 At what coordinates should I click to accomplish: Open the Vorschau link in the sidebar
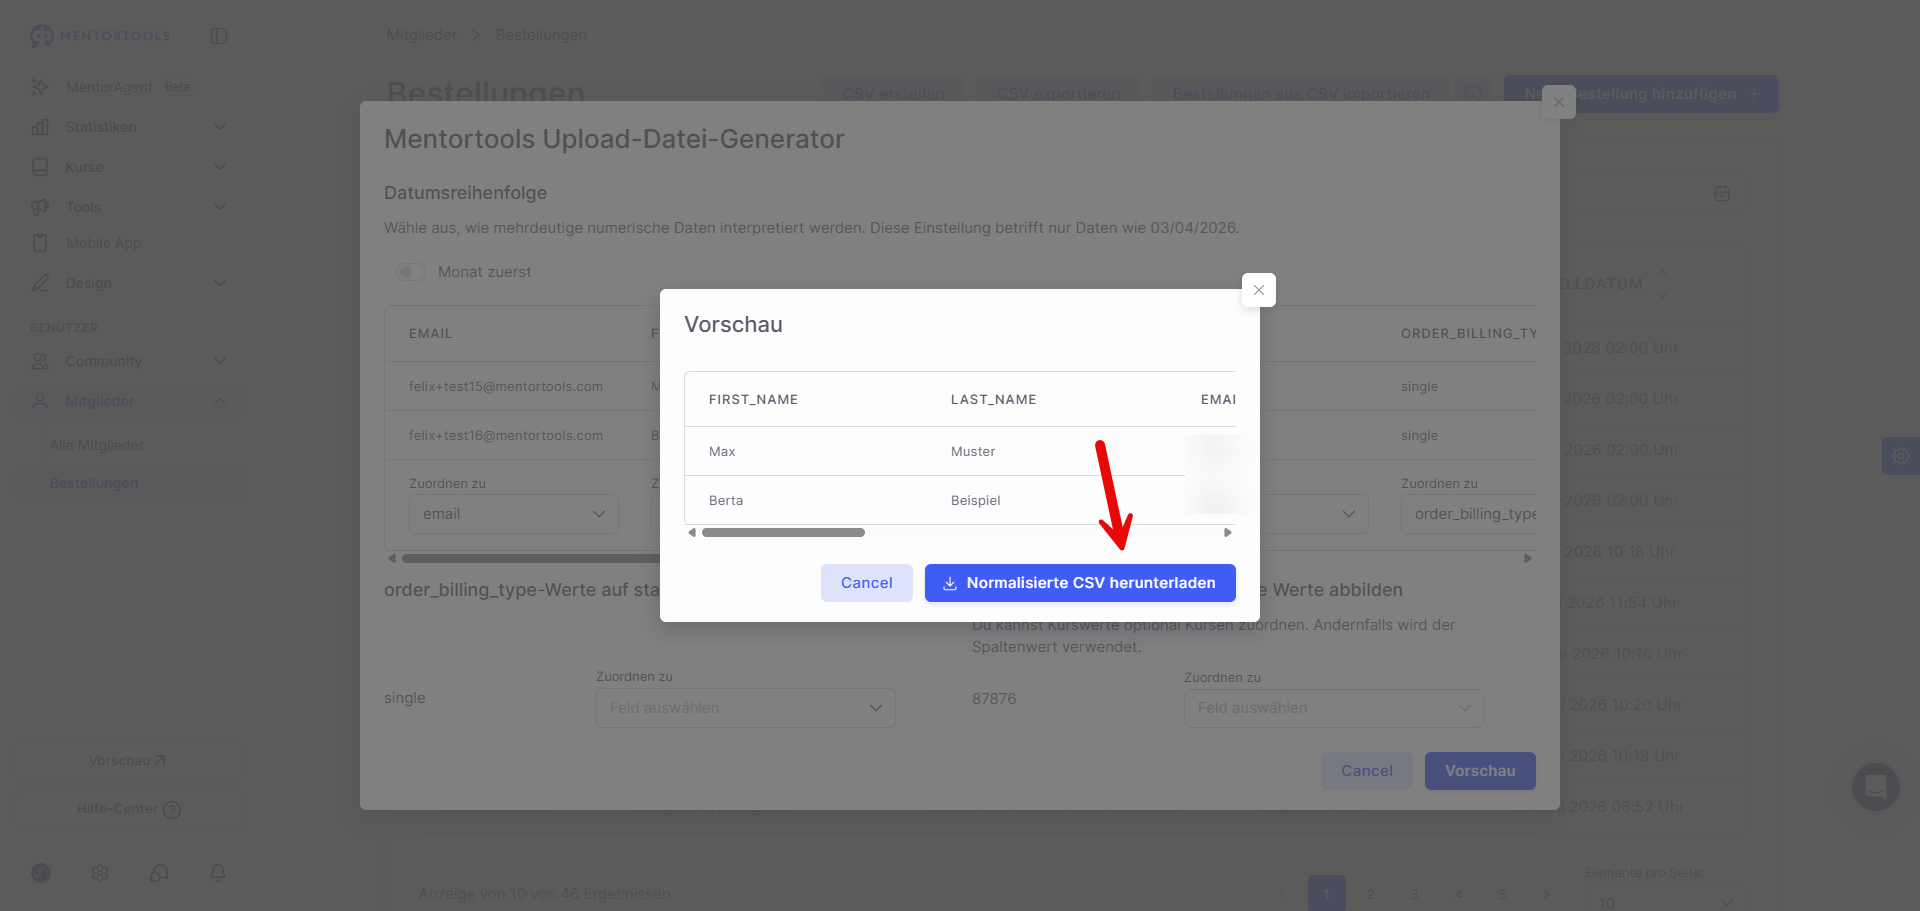click(128, 761)
